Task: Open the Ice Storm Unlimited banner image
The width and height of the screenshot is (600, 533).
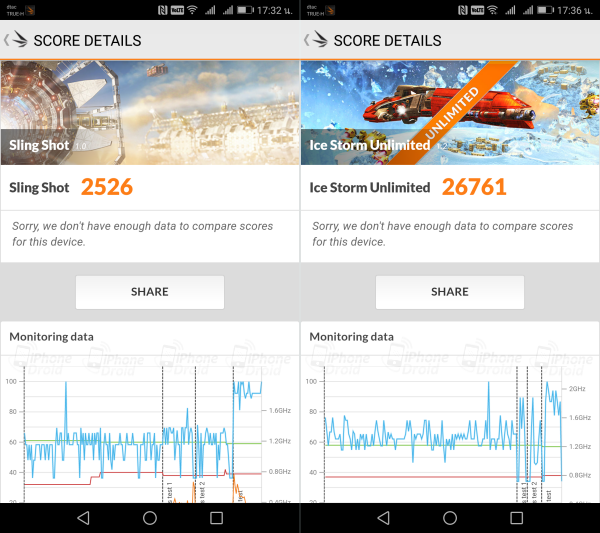Action: (x=450, y=113)
